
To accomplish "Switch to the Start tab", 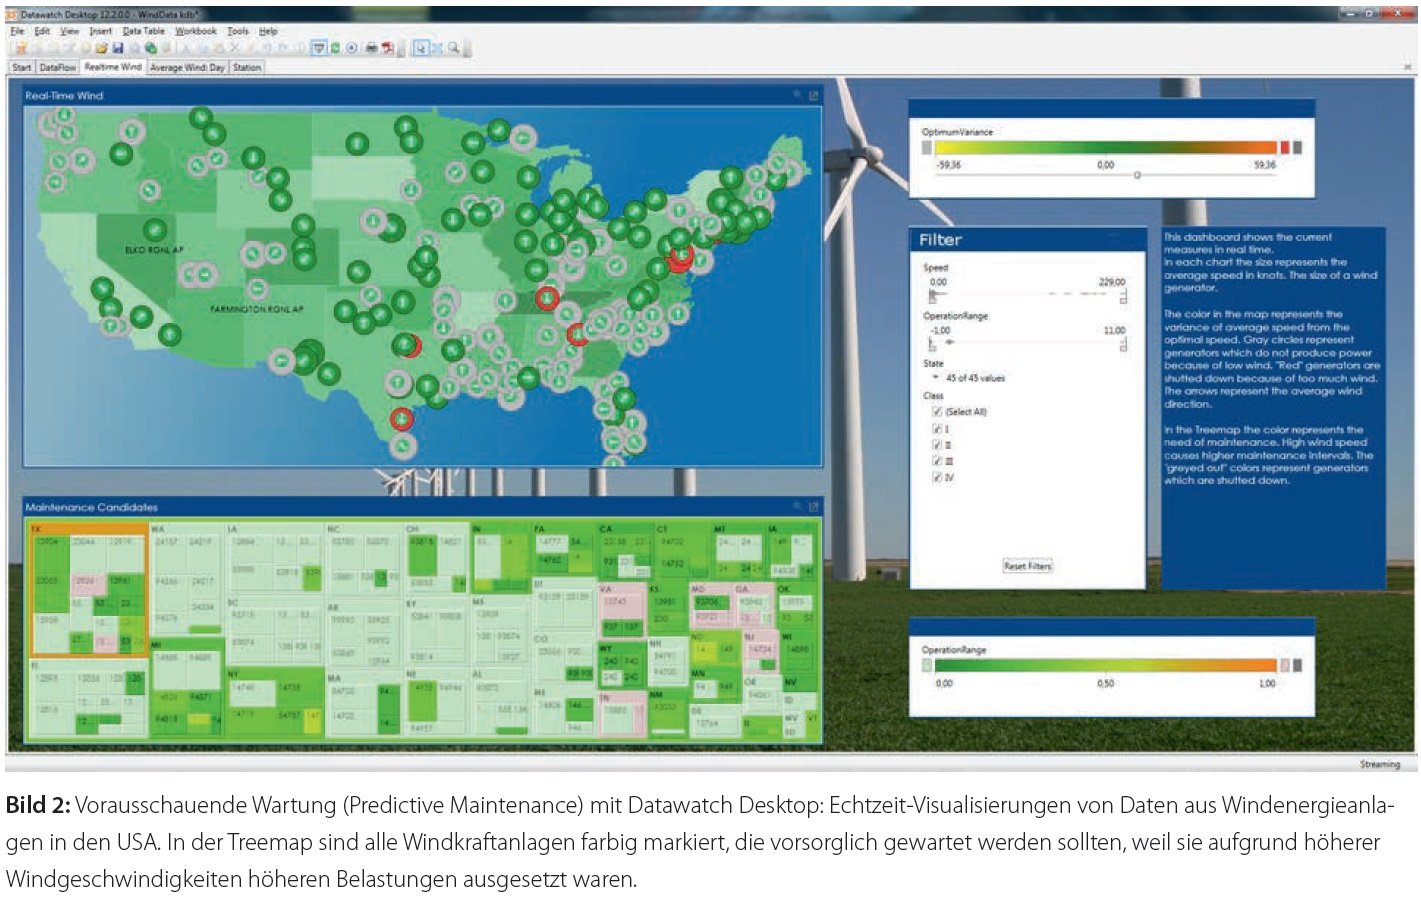I will (x=22, y=67).
